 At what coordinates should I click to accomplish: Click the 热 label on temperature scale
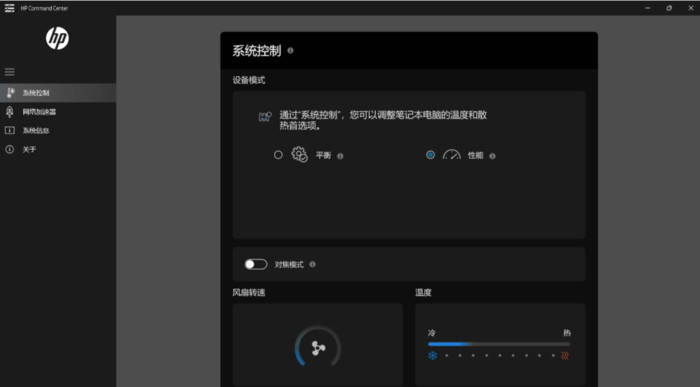coord(567,333)
